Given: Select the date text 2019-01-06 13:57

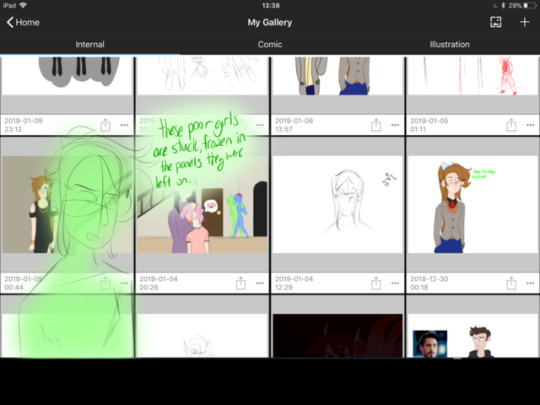Looking at the screenshot, I should tap(294, 125).
